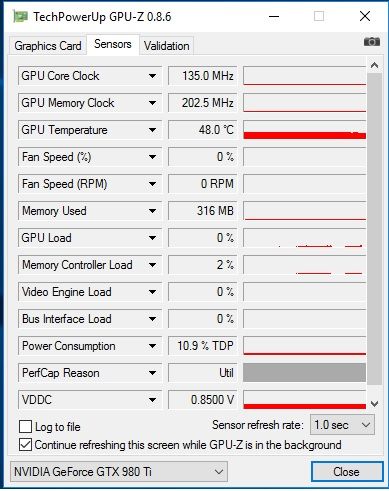Click the GPU Temperature red graph
The width and height of the screenshot is (389, 491).
(305, 130)
